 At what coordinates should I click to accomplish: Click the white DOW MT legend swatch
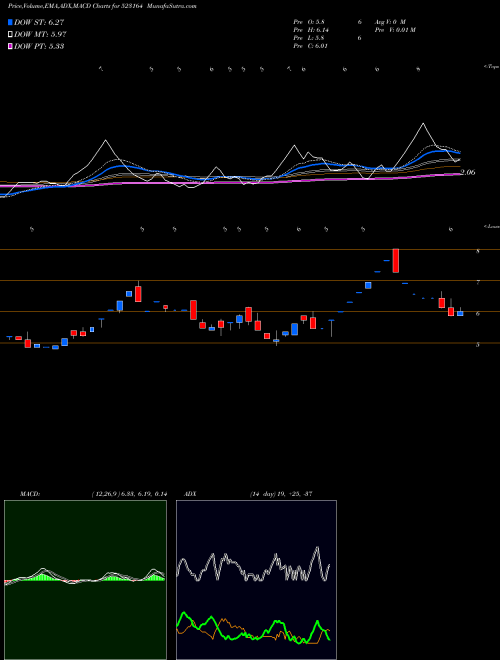(10, 35)
